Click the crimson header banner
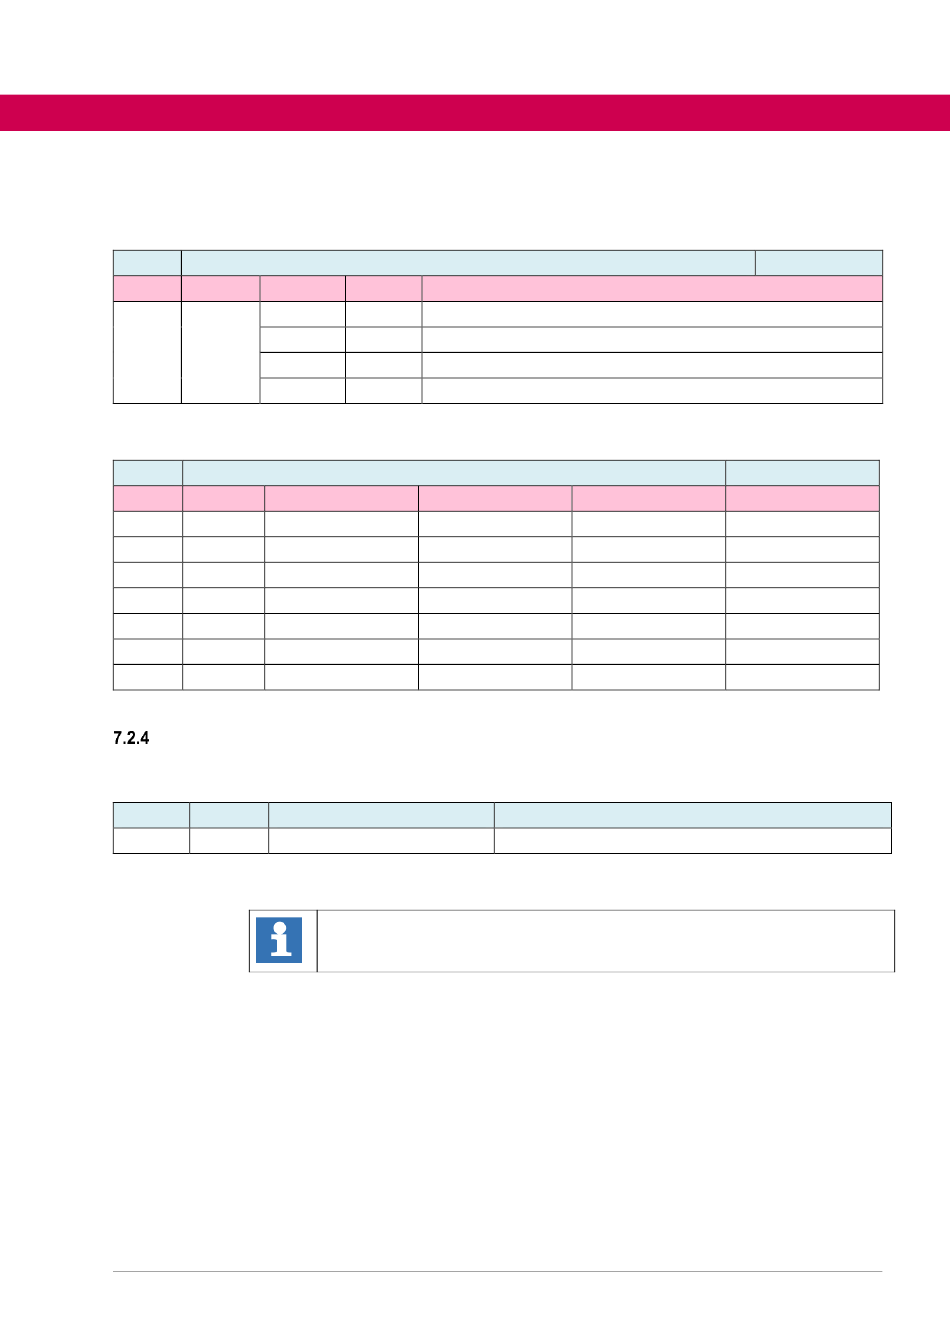Viewport: 950px width, 1344px height. (475, 113)
